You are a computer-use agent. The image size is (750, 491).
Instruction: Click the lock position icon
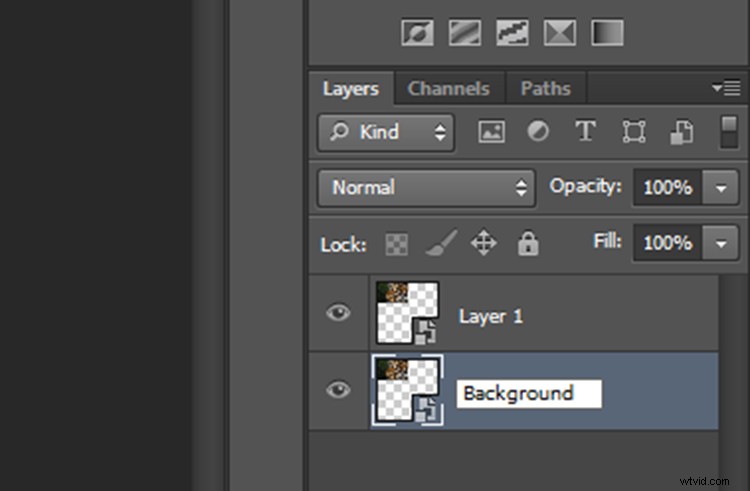(x=484, y=243)
